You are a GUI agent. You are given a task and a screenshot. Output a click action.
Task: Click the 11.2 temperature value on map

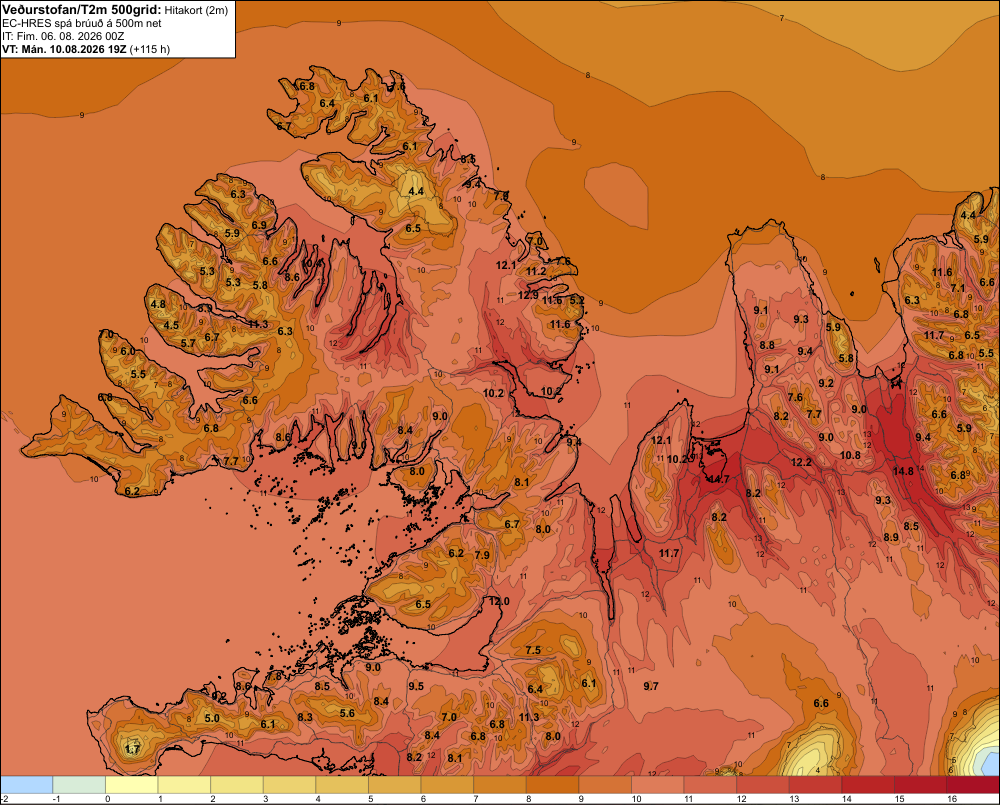click(536, 271)
